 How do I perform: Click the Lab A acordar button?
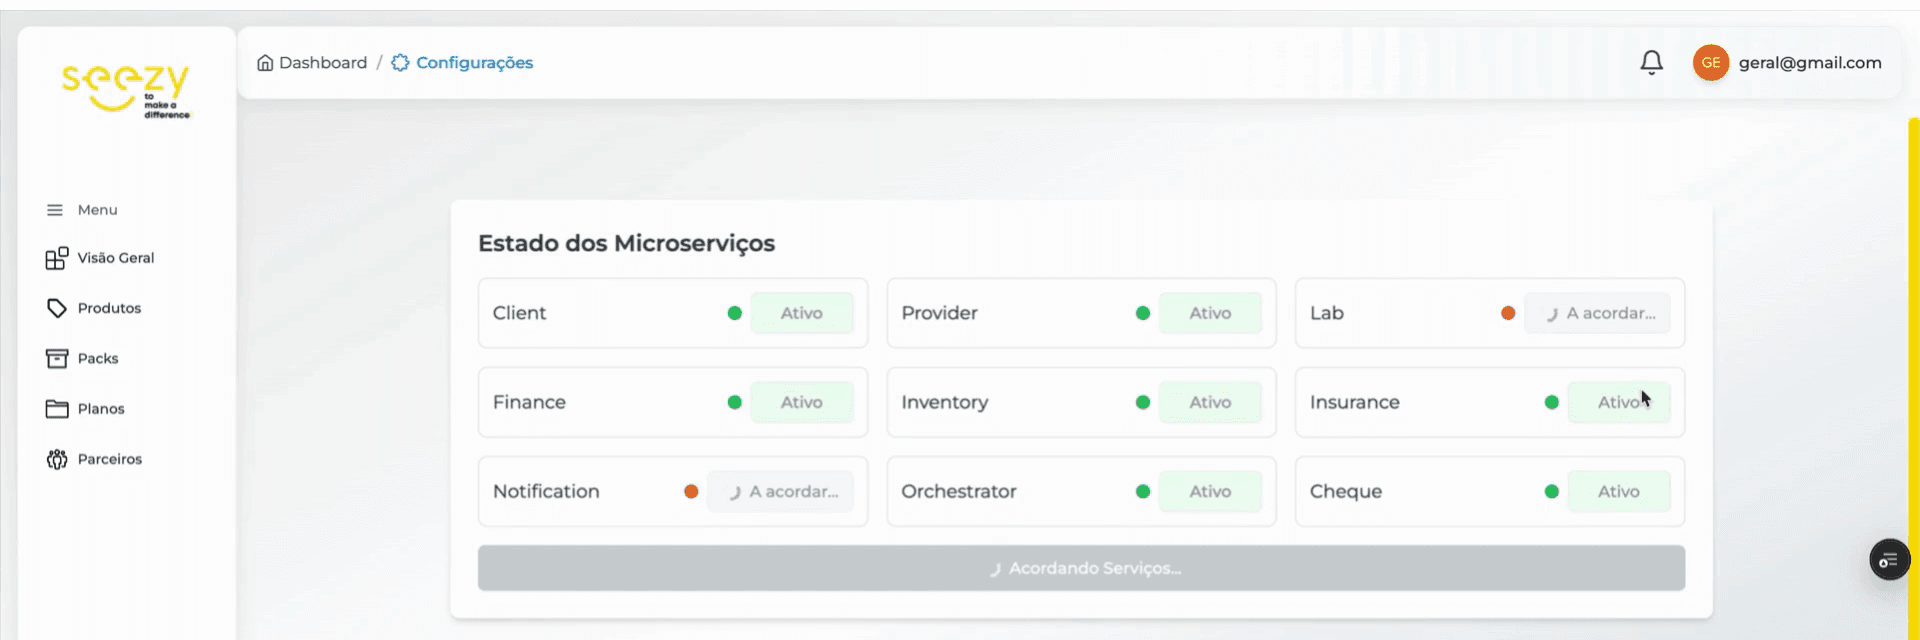tap(1597, 313)
